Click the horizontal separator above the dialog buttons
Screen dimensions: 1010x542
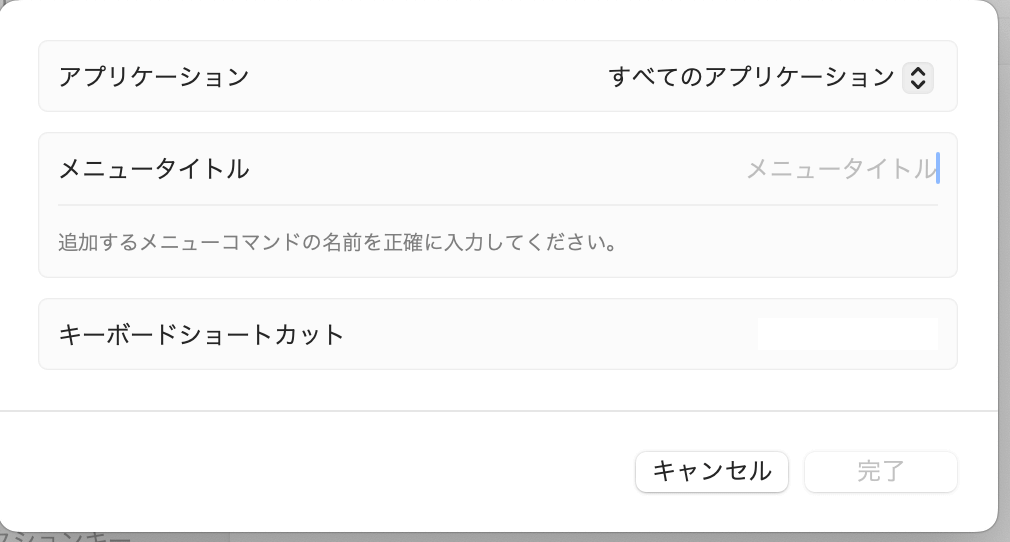click(x=498, y=411)
